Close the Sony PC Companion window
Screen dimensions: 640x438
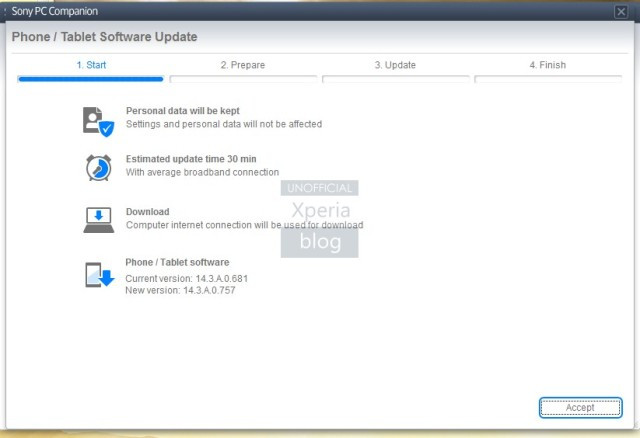[621, 12]
